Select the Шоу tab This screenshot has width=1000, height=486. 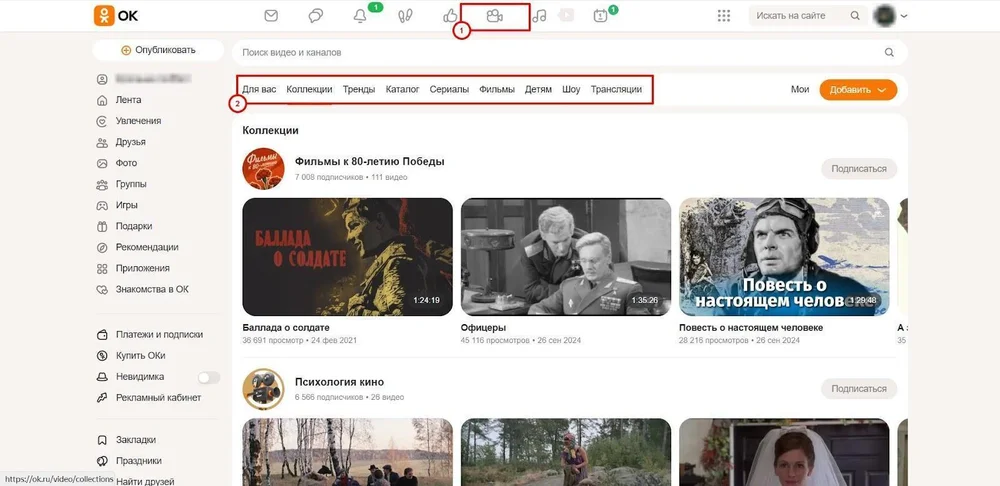[571, 89]
